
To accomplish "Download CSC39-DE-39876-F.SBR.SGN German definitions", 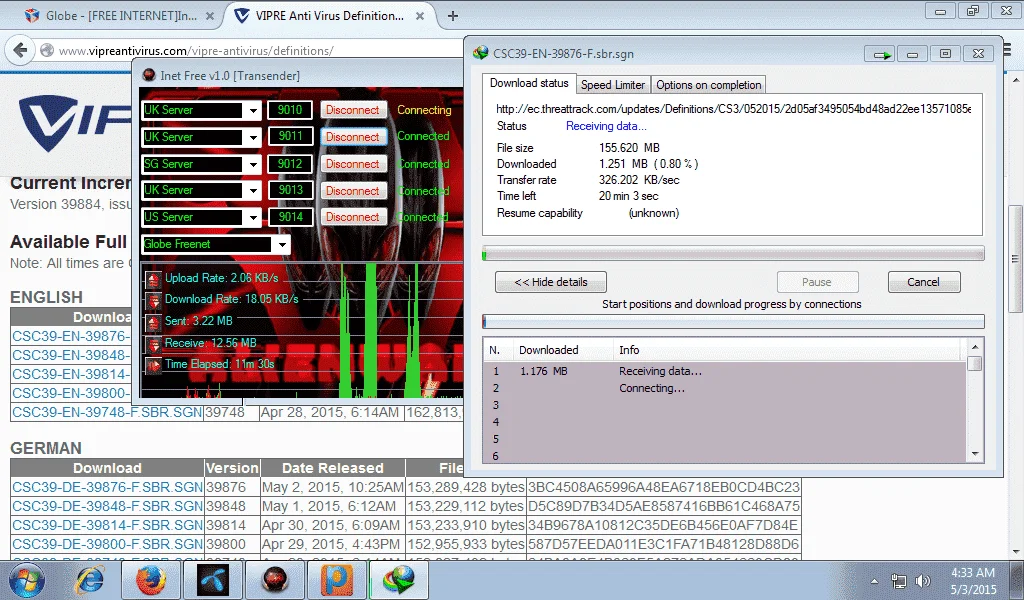I will click(x=107, y=487).
